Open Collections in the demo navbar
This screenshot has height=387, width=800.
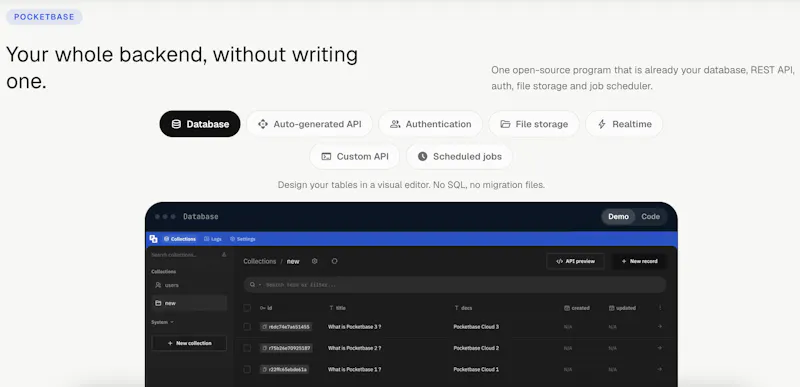(x=180, y=239)
